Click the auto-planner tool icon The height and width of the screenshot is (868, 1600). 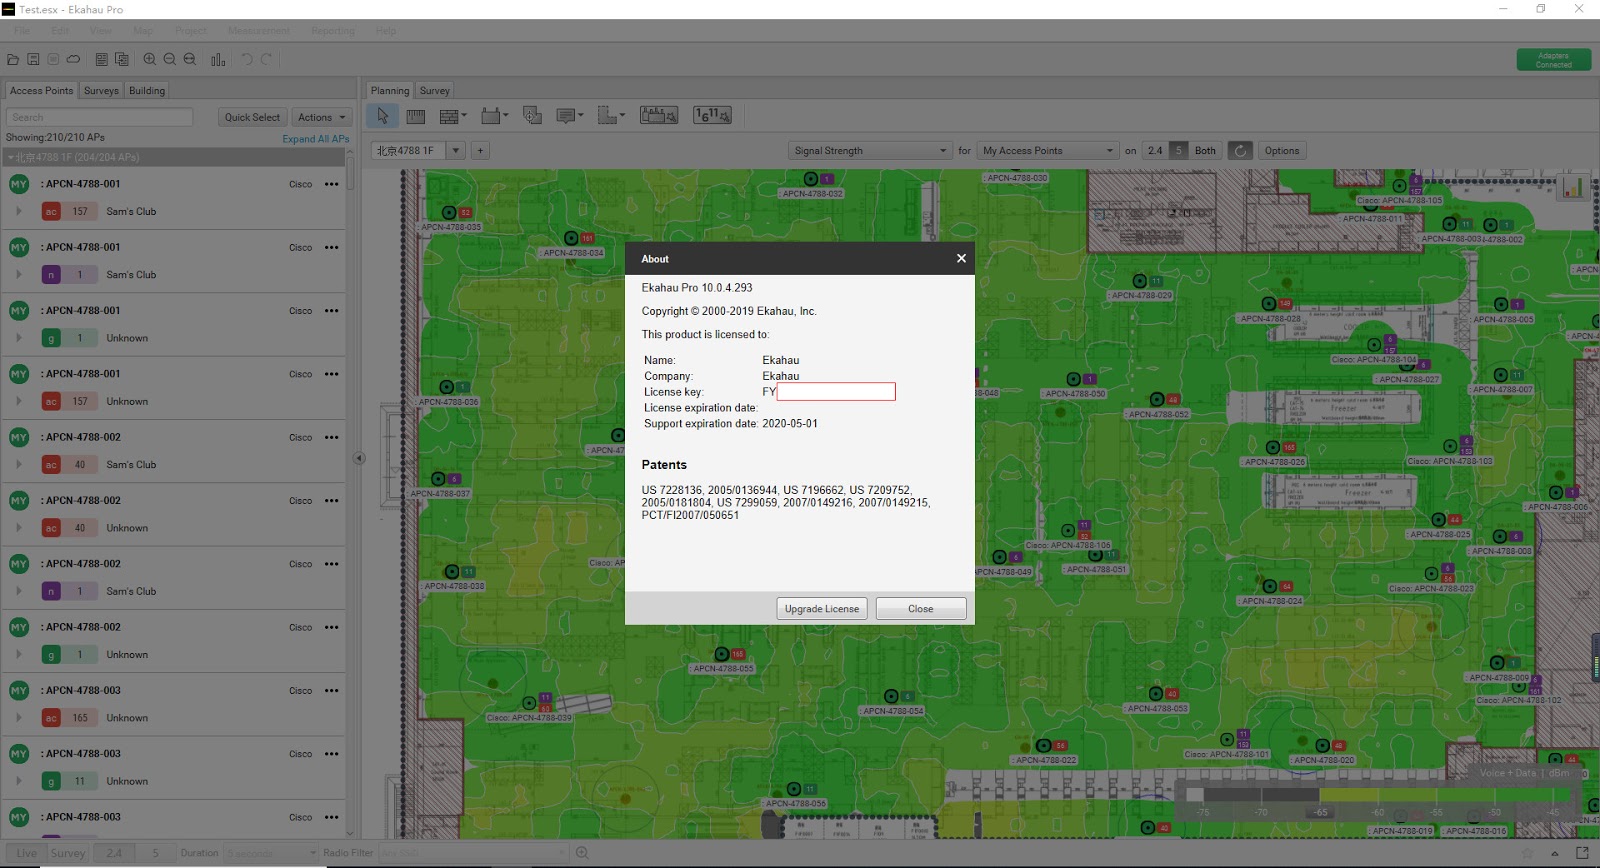point(659,116)
